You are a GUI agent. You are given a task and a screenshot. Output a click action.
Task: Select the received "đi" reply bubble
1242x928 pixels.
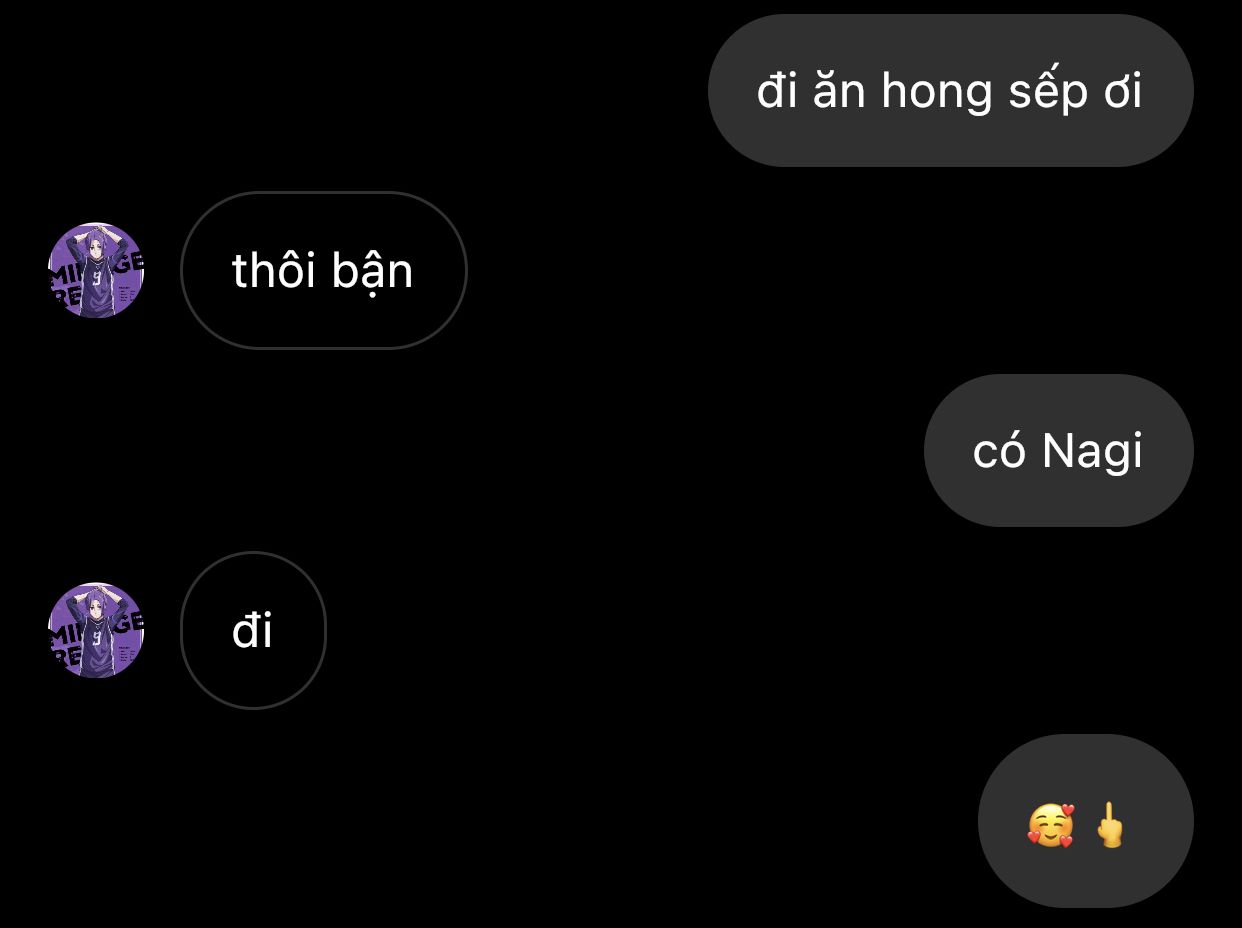(x=253, y=630)
